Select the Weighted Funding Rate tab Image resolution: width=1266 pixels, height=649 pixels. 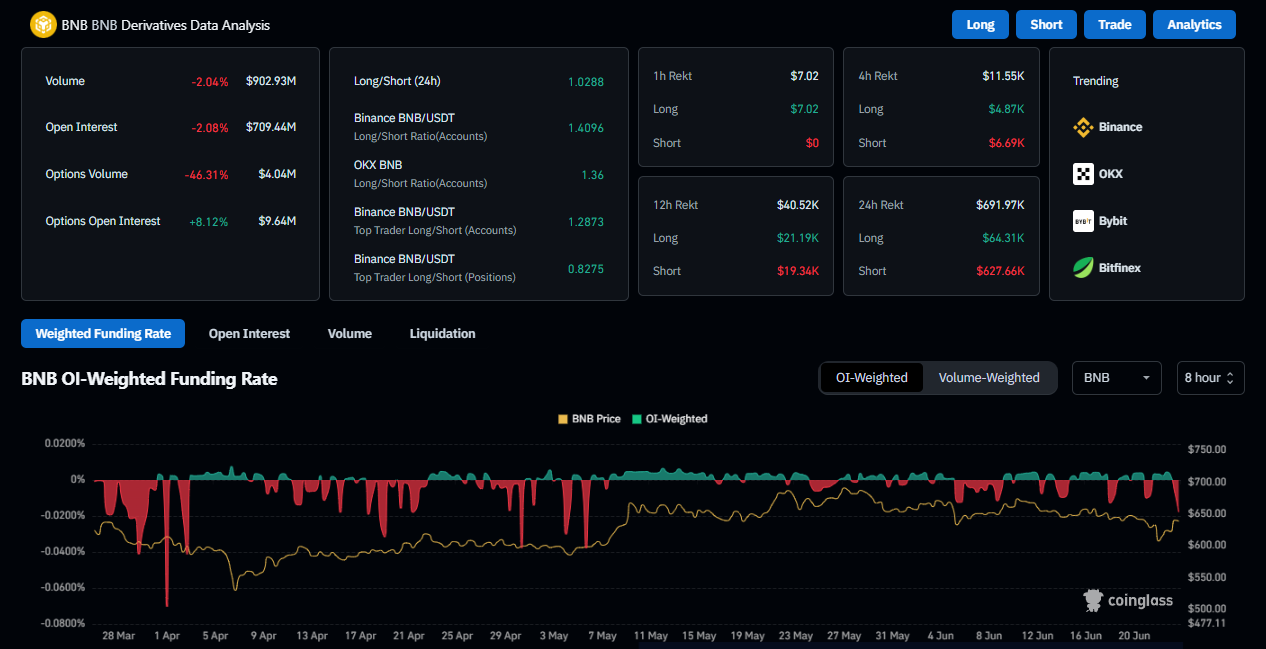tap(103, 334)
